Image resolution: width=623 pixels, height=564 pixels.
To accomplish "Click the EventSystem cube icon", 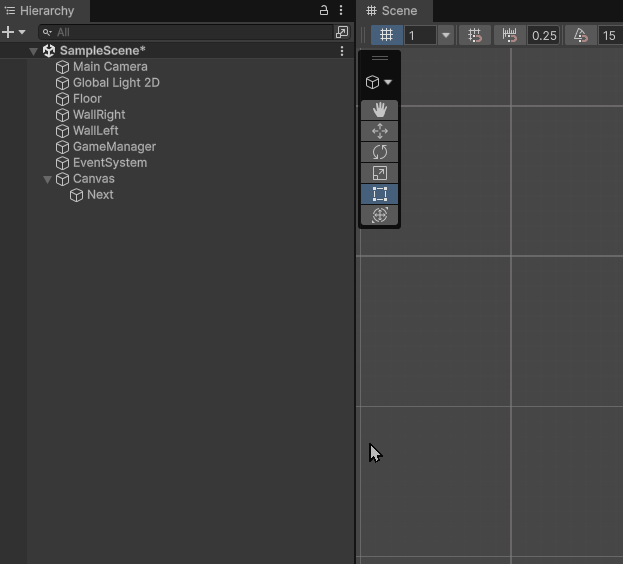I will [x=62, y=163].
